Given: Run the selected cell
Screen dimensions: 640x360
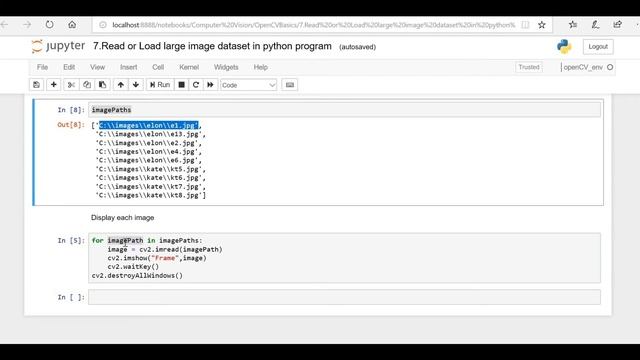Looking at the screenshot, I should [160, 85].
